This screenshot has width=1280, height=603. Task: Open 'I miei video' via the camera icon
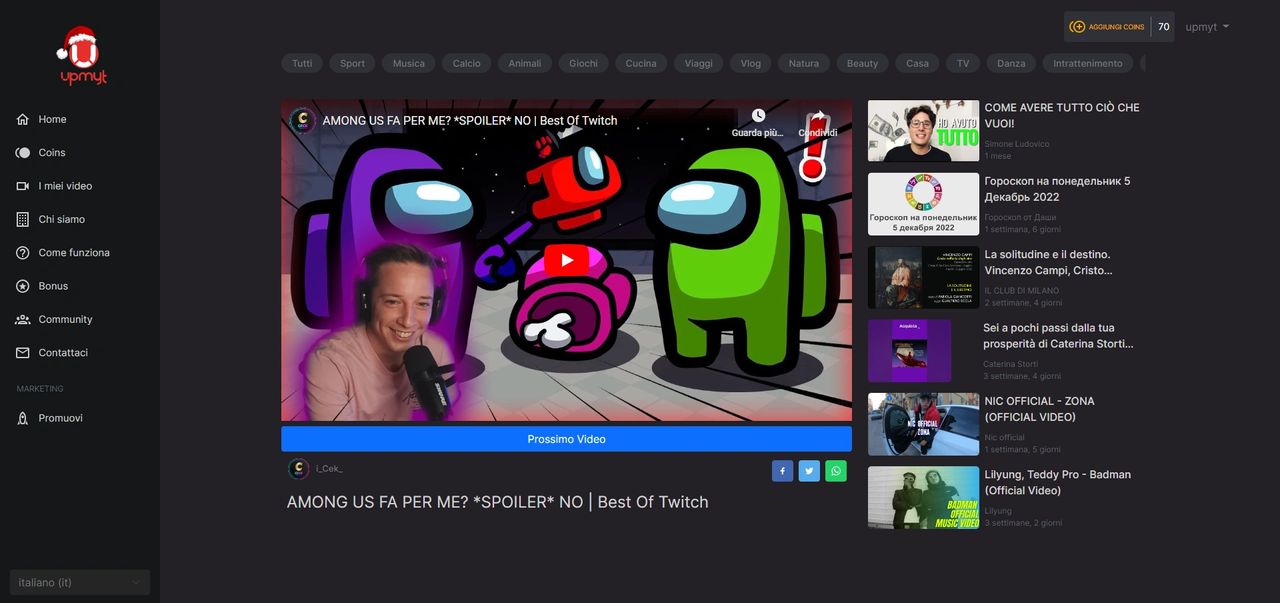[22, 185]
